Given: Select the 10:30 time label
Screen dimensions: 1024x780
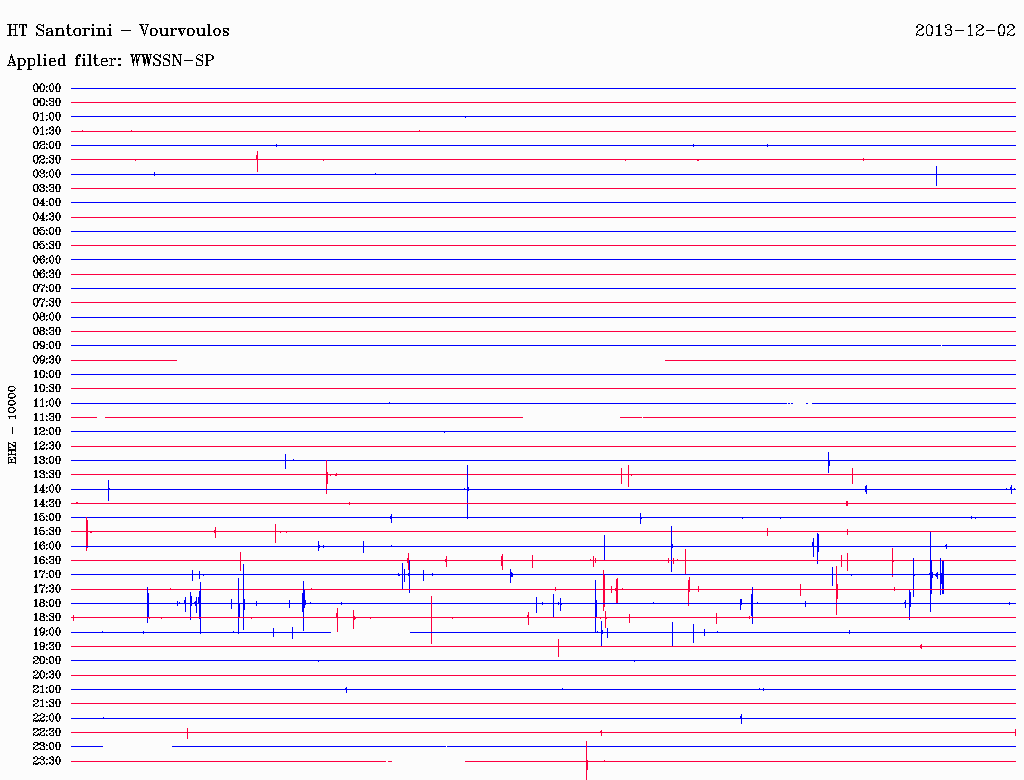Looking at the screenshot, I should (x=47, y=389).
